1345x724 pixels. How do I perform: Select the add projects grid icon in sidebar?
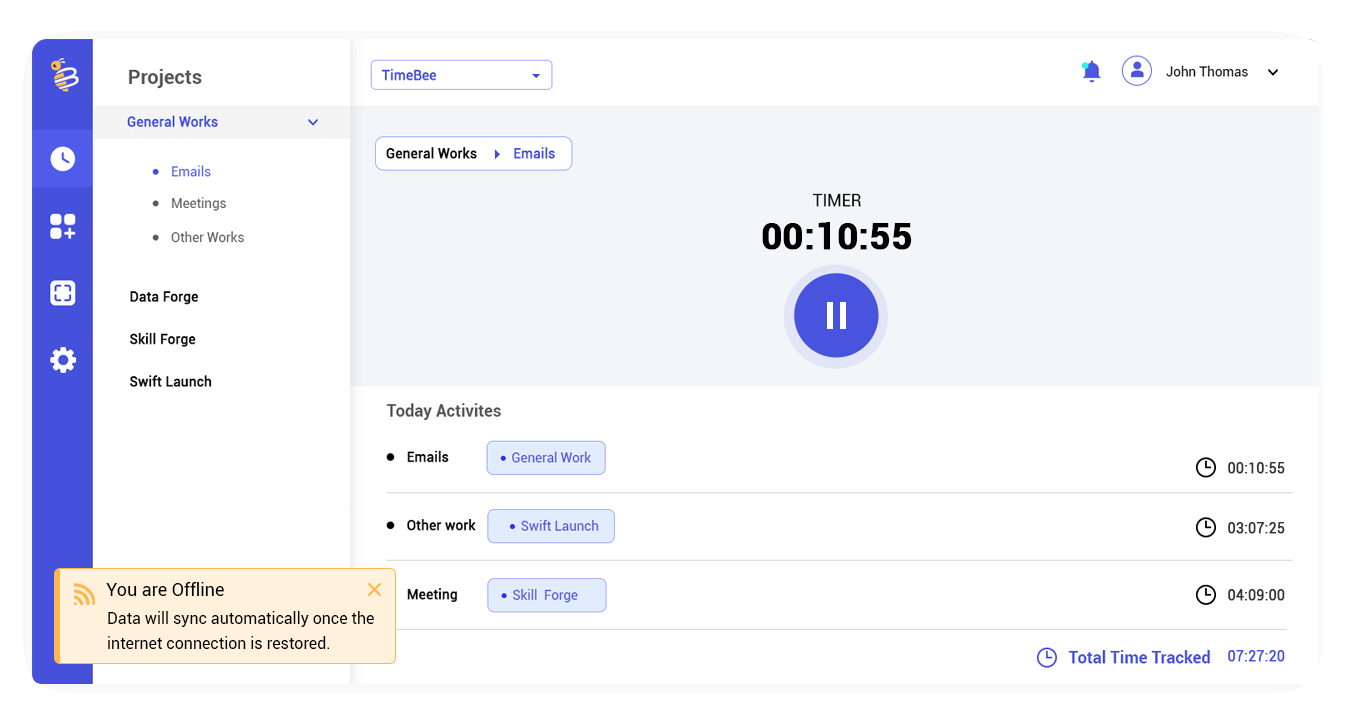point(62,225)
